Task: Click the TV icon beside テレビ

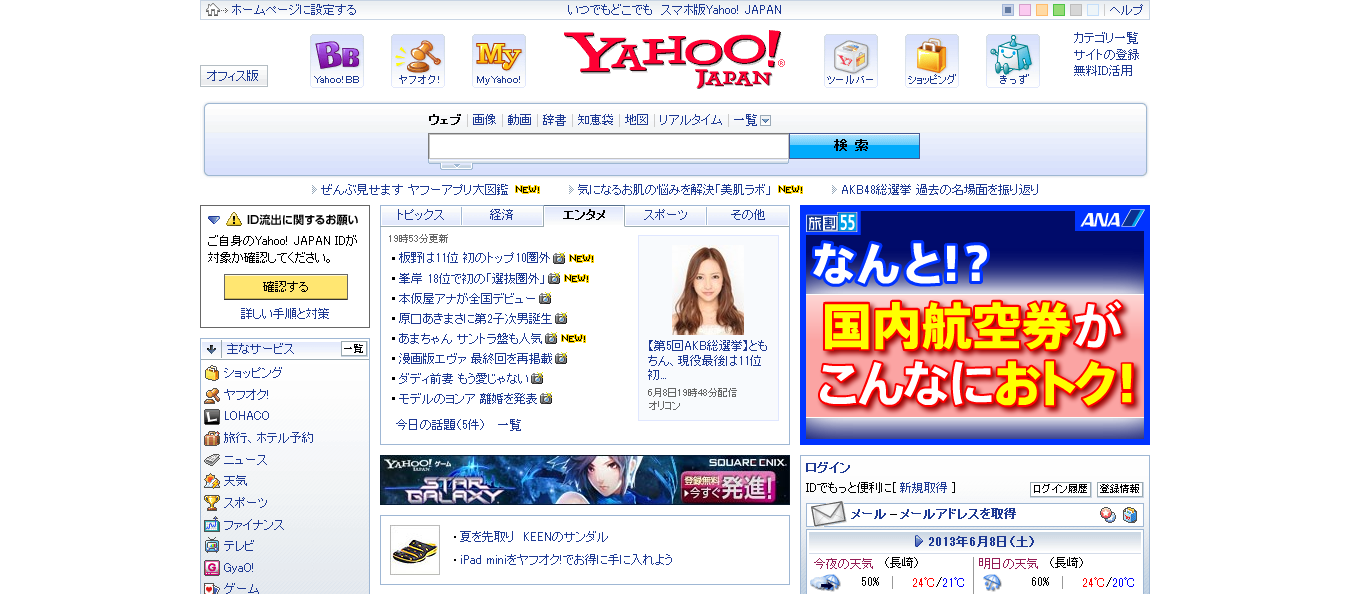Action: [212, 546]
